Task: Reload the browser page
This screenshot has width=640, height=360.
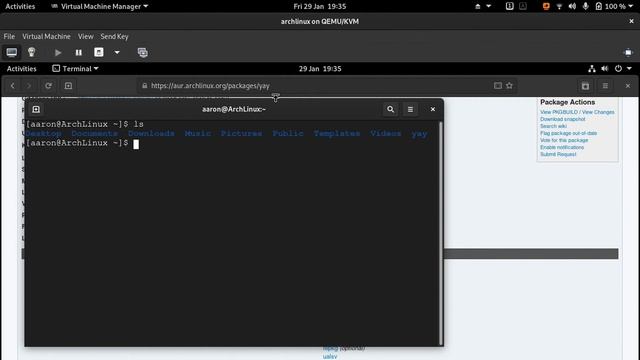Action: pos(48,86)
